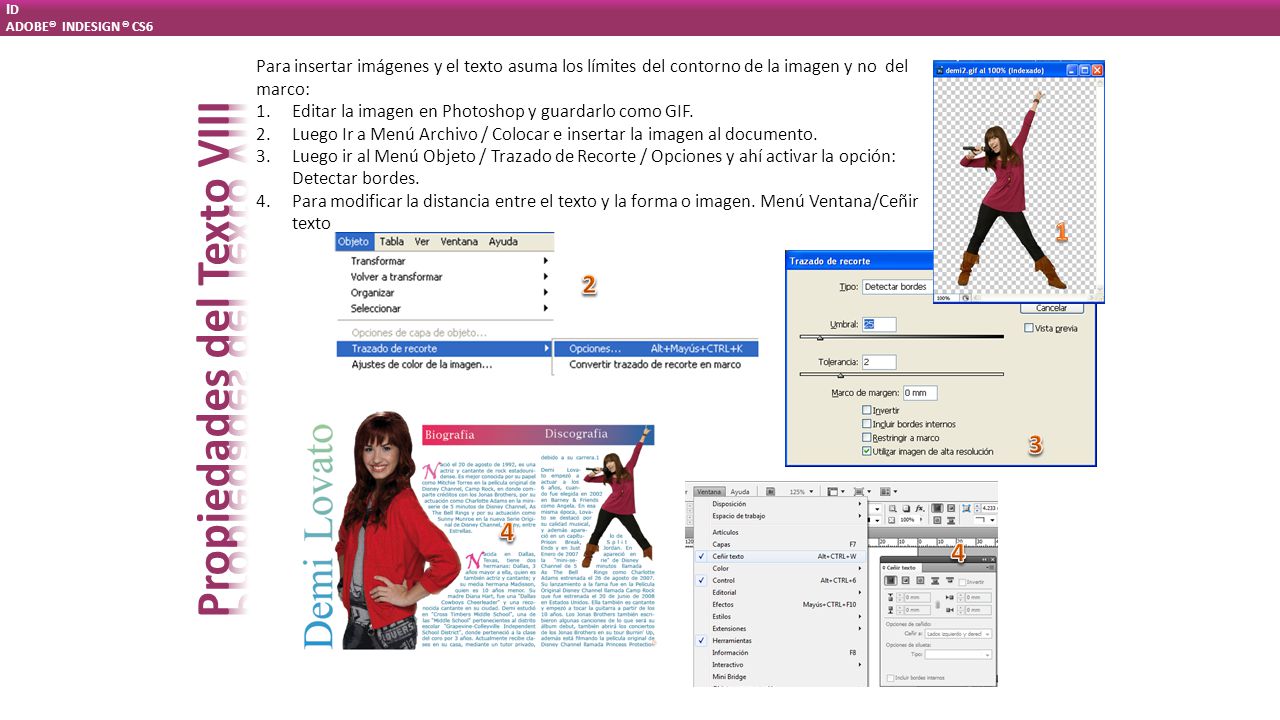Viewport: 1280px width, 720px height.
Task: Select Jump to next column icon in Ceñir texto
Action: 949,580
